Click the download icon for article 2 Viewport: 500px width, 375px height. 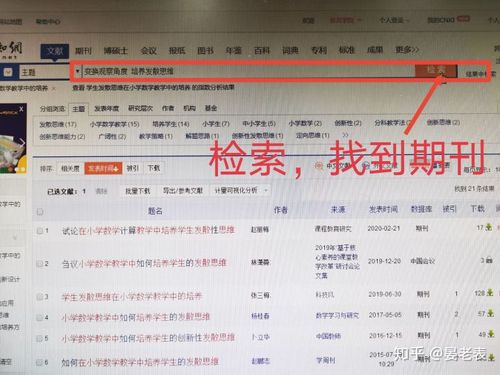click(x=489, y=260)
